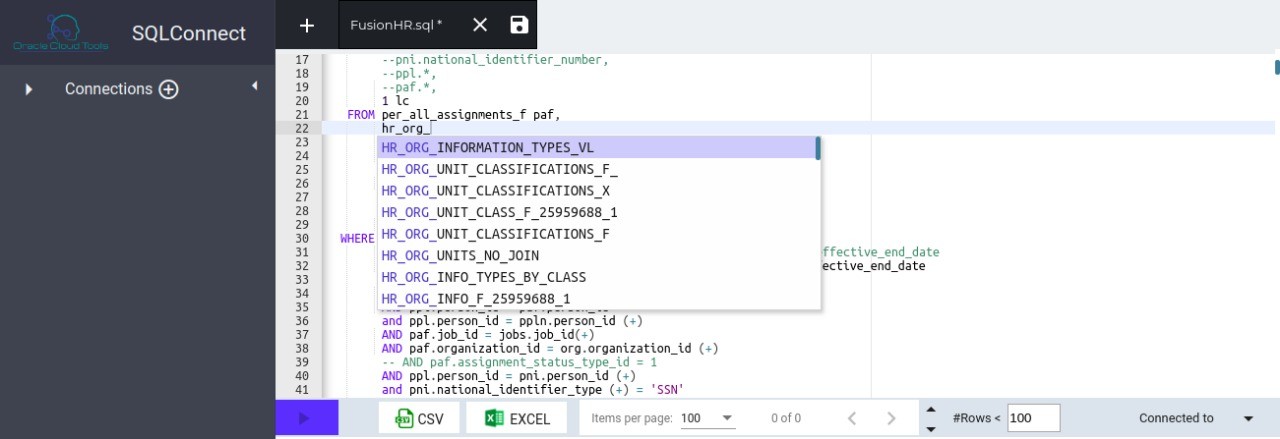Add a new connection with plus circle

pos(169,89)
